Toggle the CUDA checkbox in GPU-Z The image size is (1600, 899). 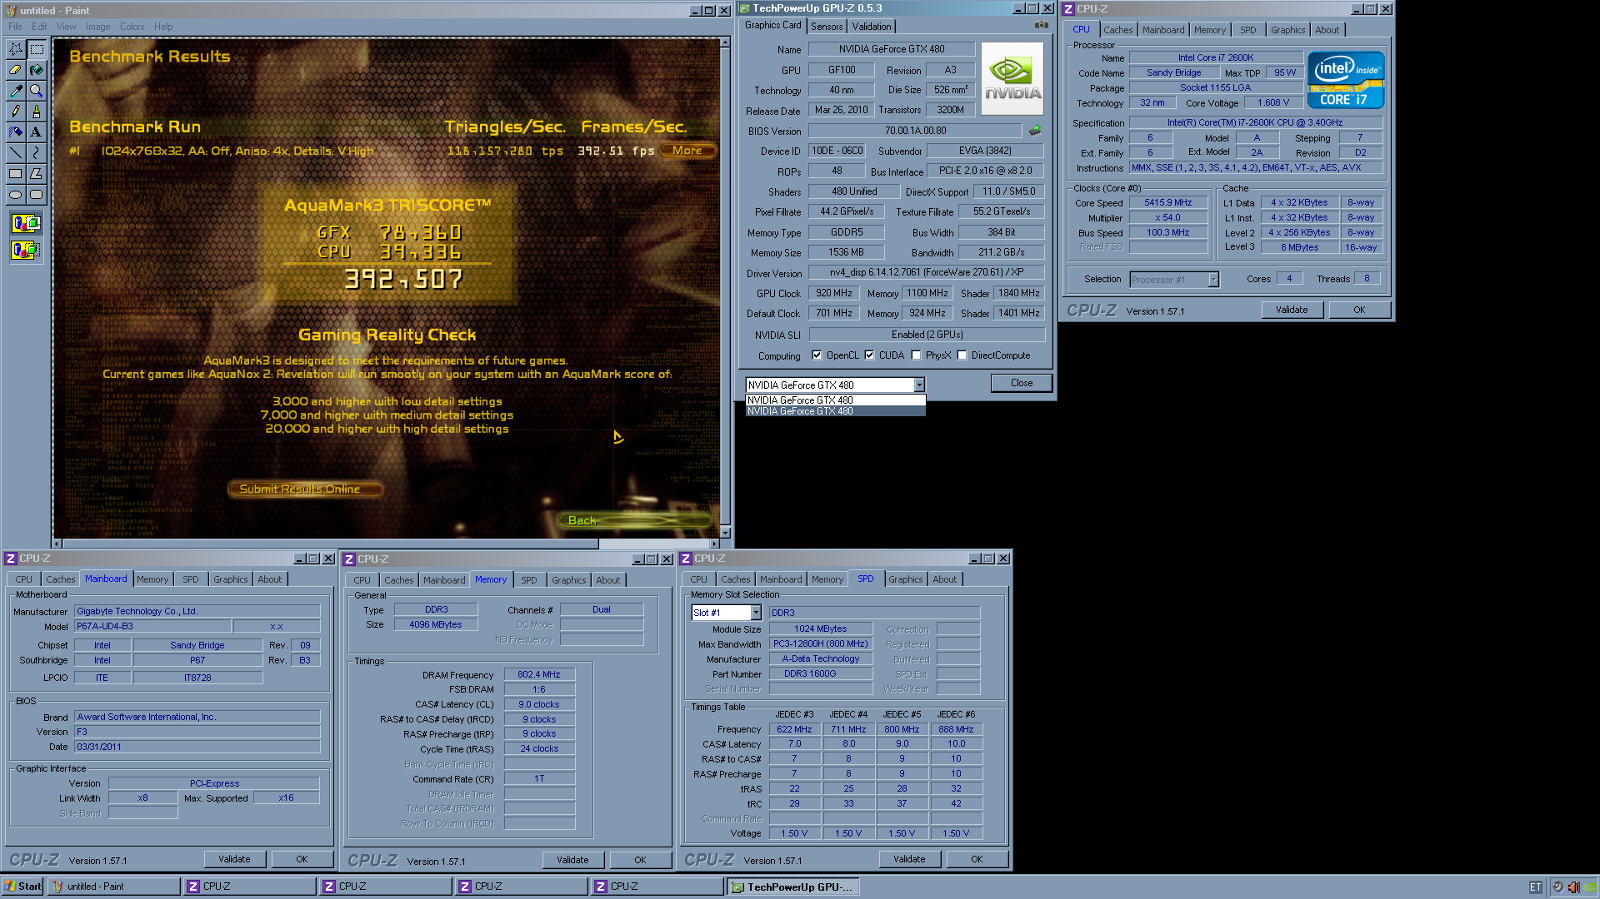click(869, 355)
